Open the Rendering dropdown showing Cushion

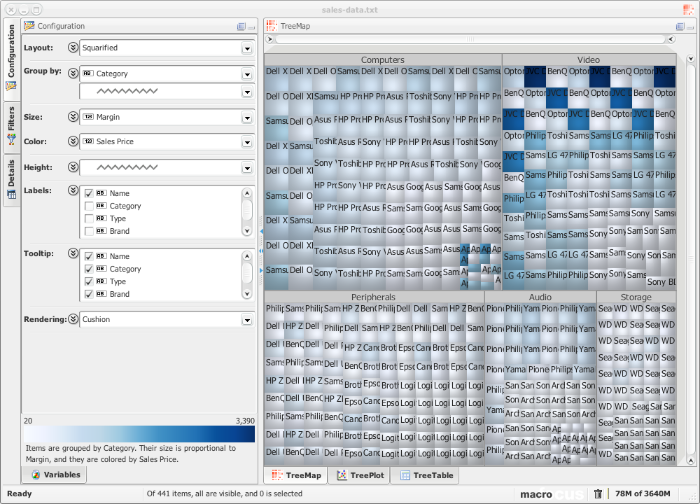247,320
